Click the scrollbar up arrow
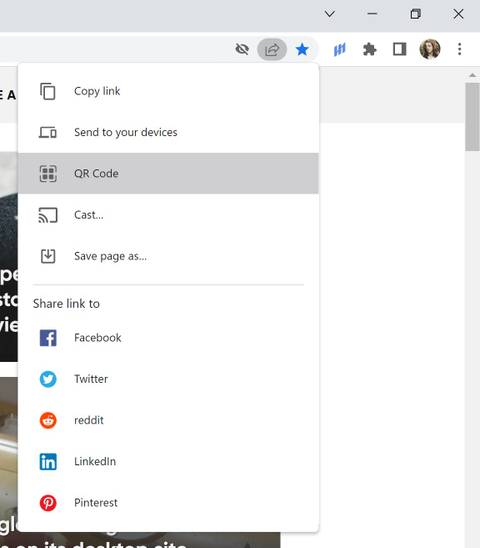 click(472, 75)
